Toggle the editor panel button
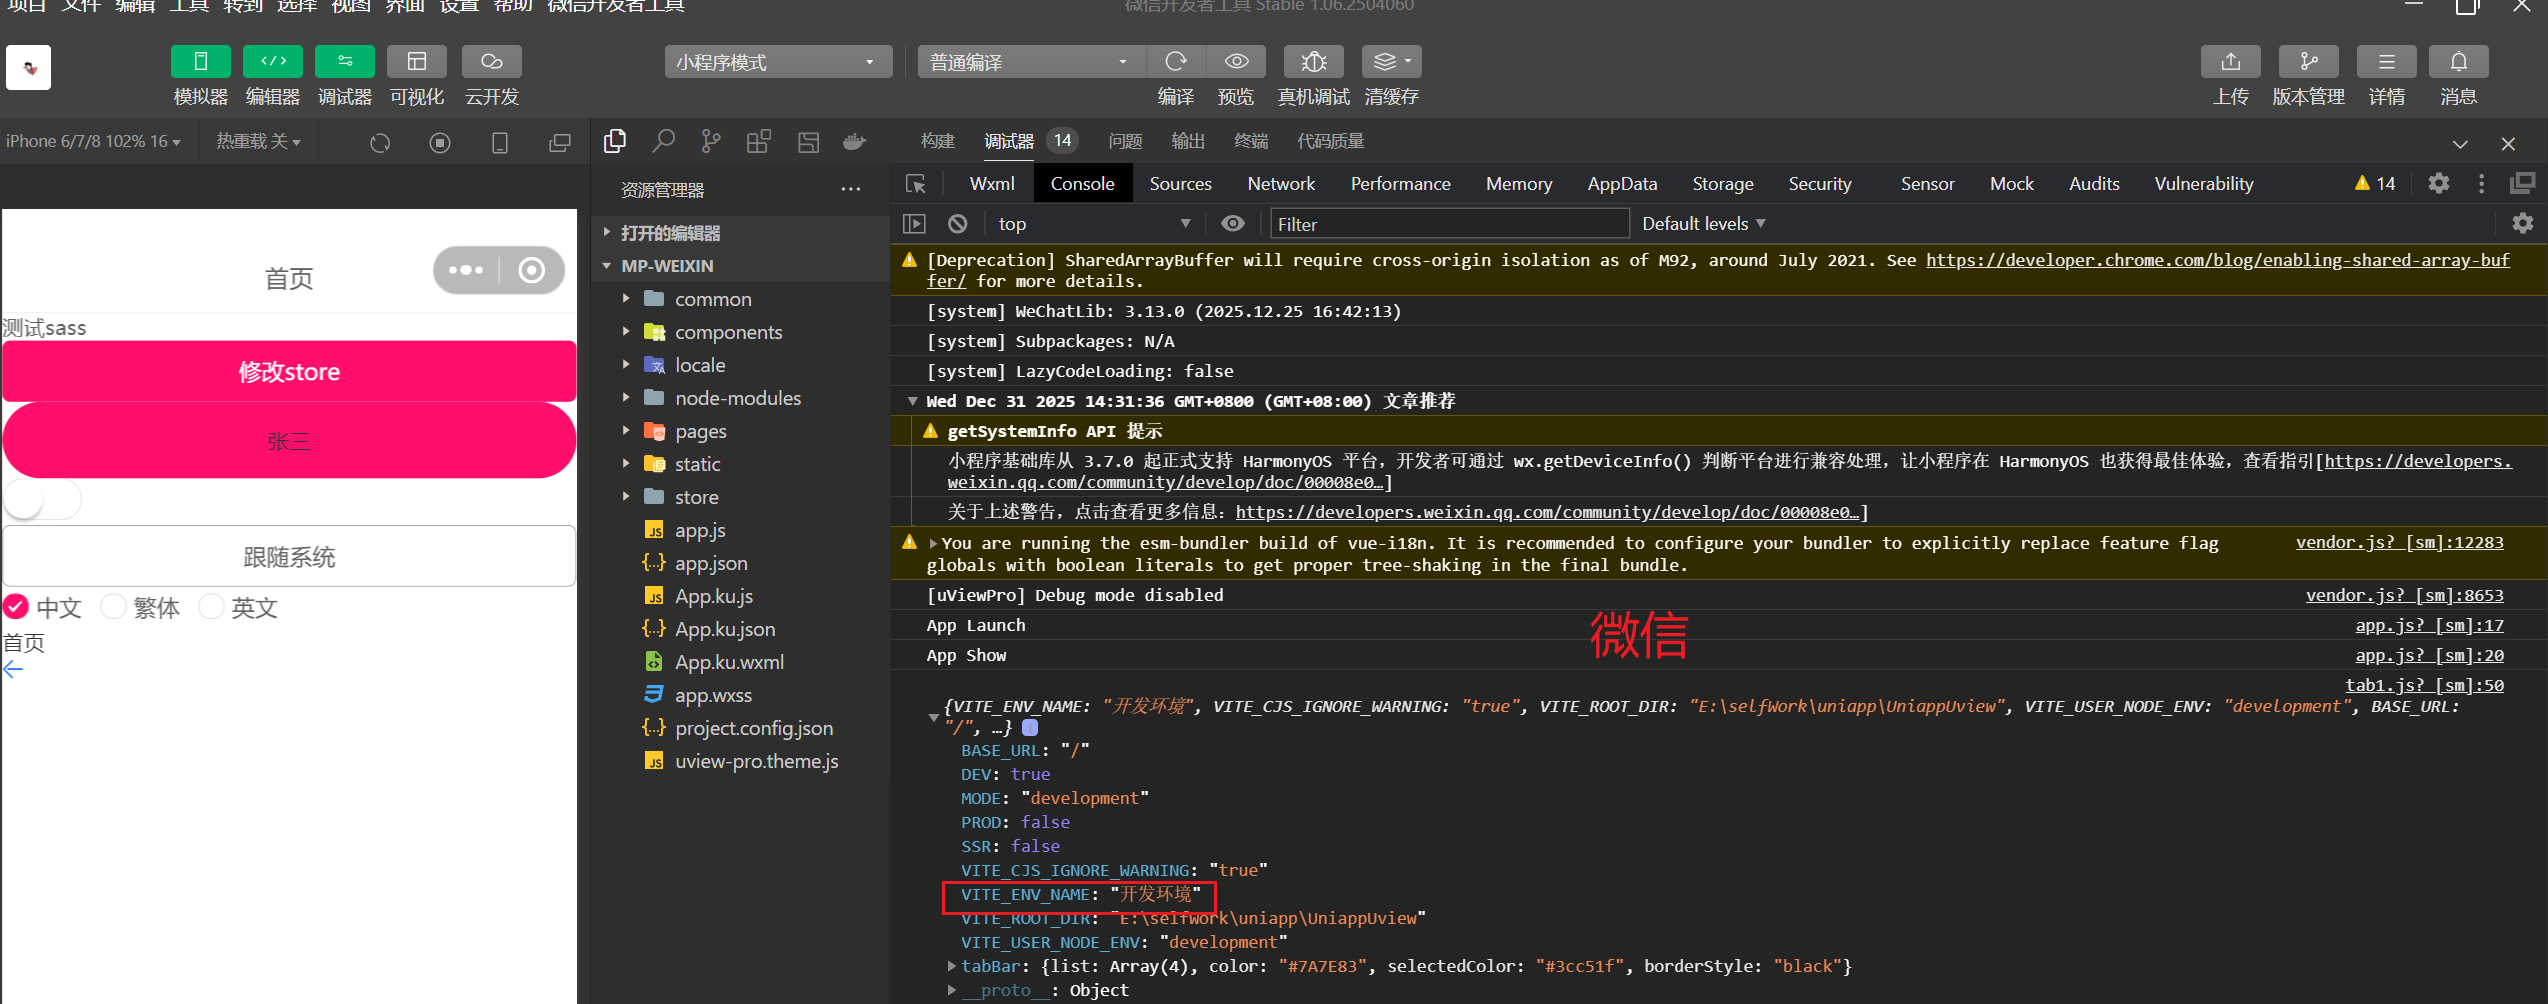Screen dimensions: 2548x1004 pos(273,62)
